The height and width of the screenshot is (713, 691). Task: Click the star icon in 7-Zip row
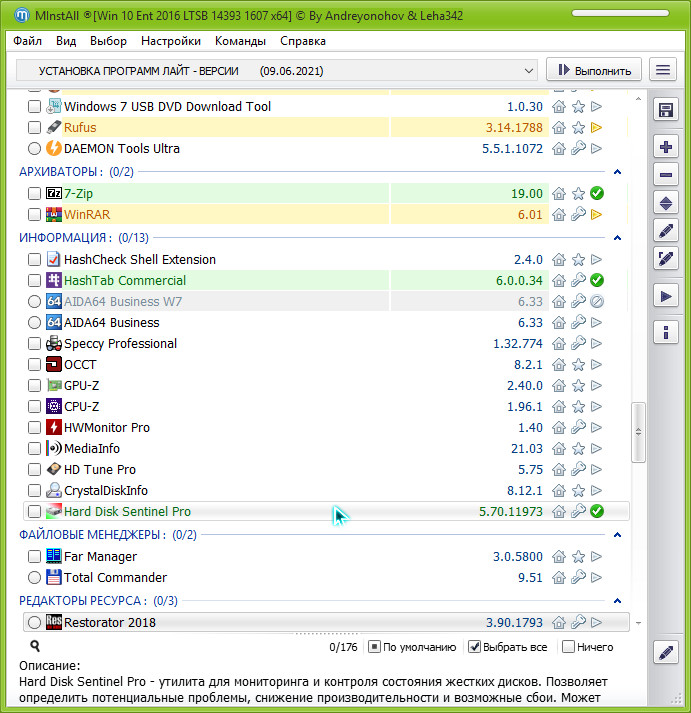[x=578, y=194]
